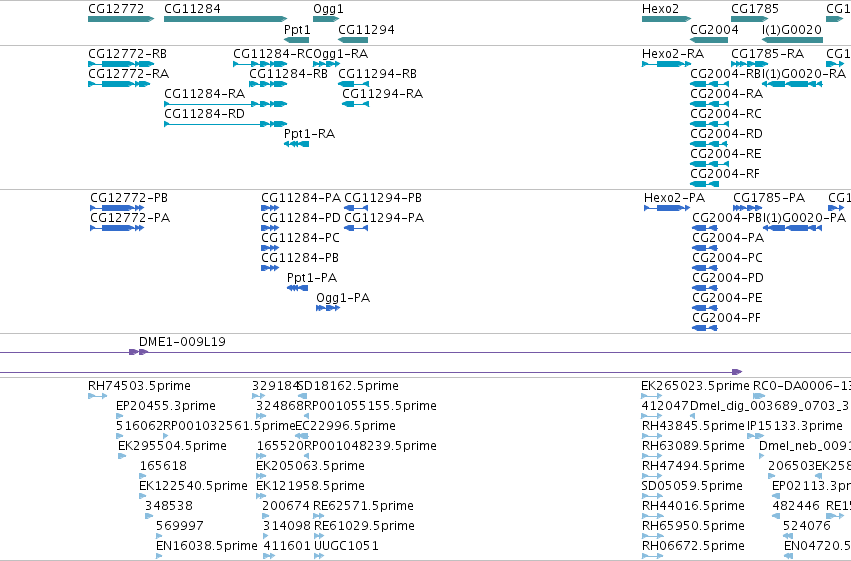
Task: Click protein CG2004-PC
Action: (704, 269)
